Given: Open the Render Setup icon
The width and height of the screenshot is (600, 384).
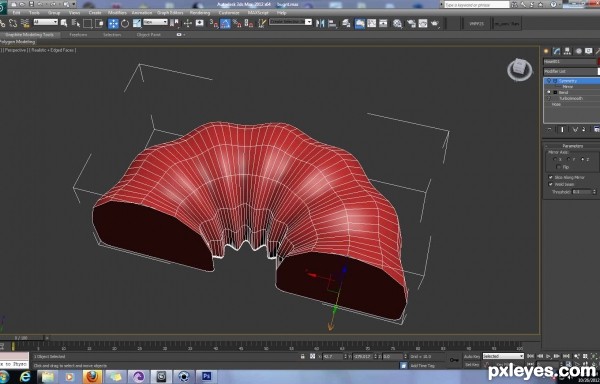Looking at the screenshot, I should [412, 23].
